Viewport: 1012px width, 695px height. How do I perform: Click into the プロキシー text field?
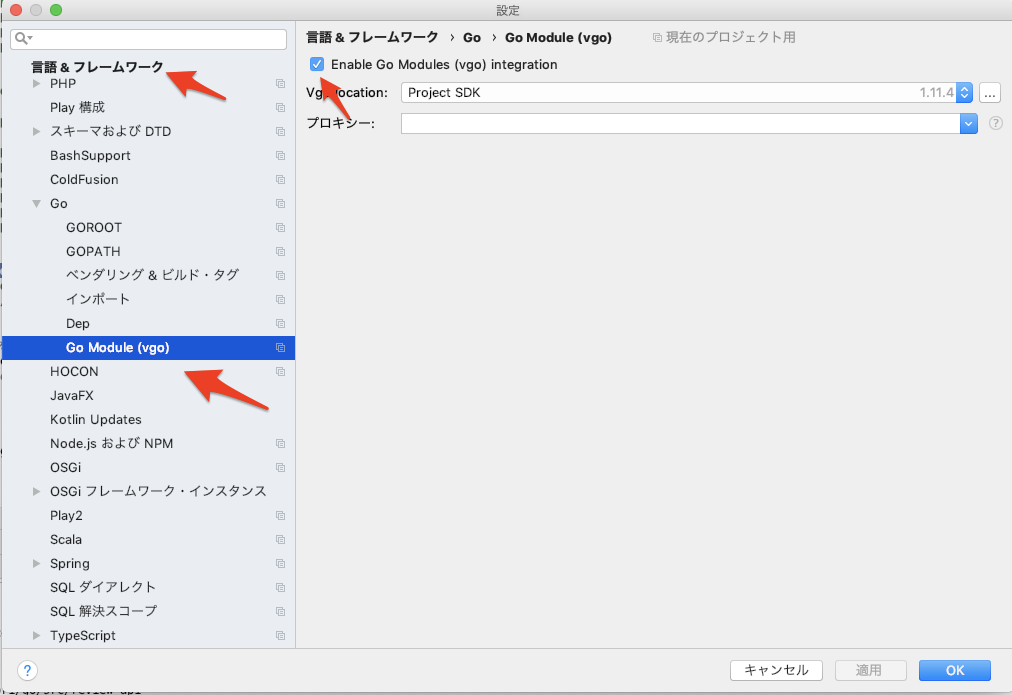point(681,123)
